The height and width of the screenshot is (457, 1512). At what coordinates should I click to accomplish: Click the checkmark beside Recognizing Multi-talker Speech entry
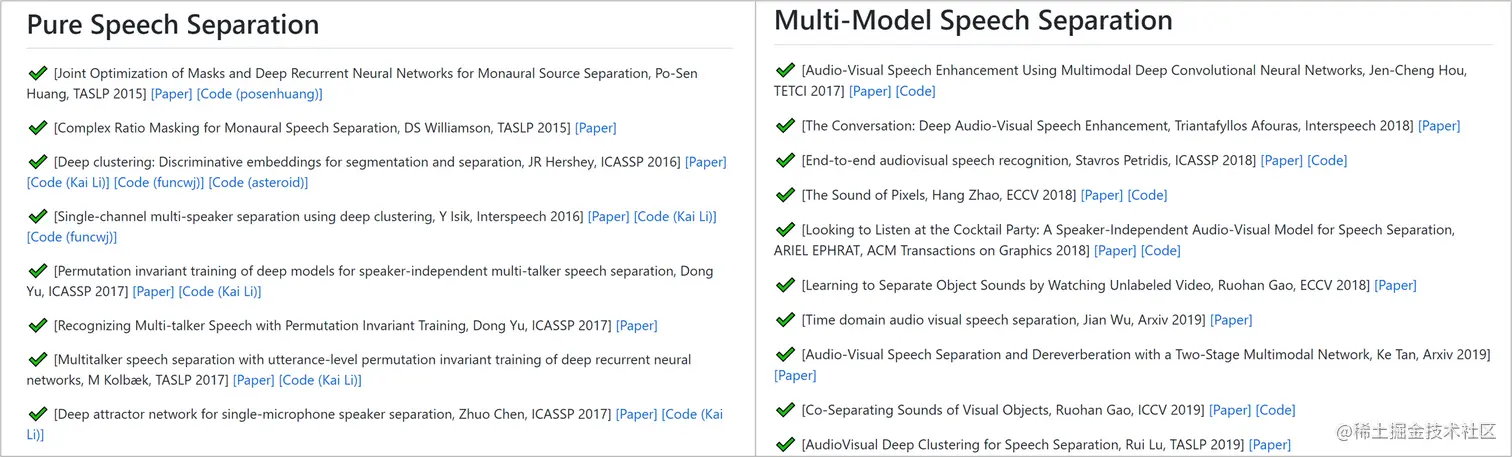tap(38, 325)
